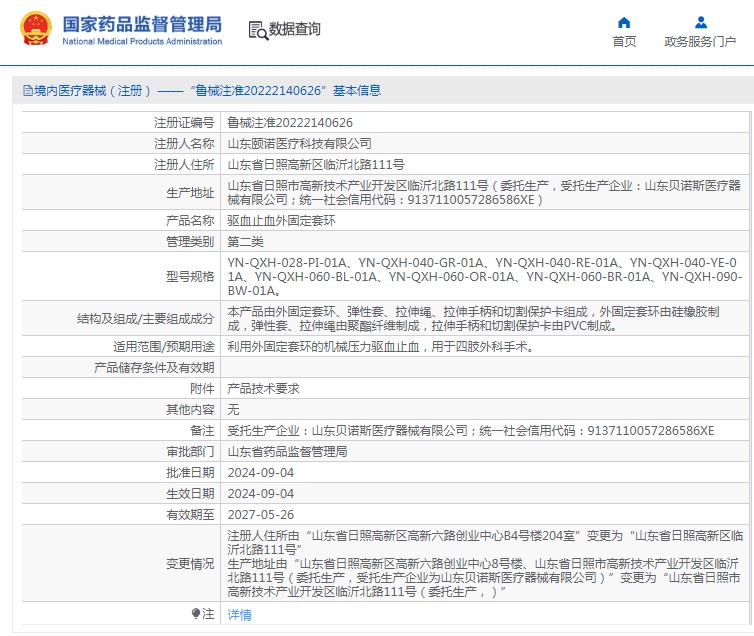Click the 注册人名称 row label
Screen dimensions: 754x636
coord(184,144)
